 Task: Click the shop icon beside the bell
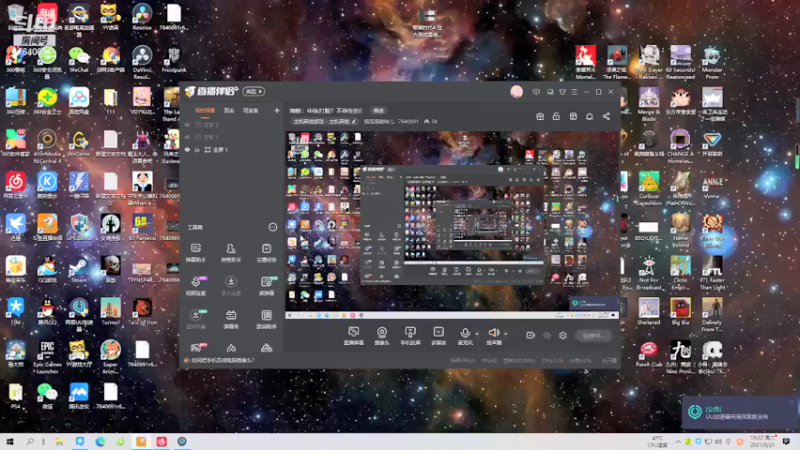tap(573, 116)
